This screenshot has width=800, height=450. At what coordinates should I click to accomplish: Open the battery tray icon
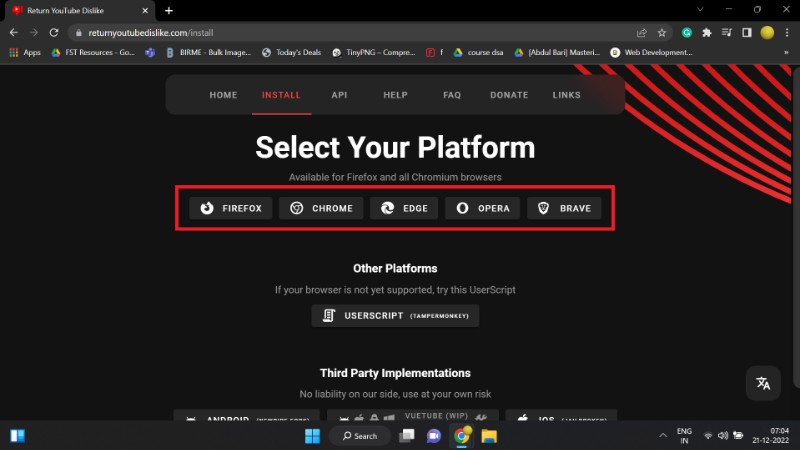coord(738,436)
